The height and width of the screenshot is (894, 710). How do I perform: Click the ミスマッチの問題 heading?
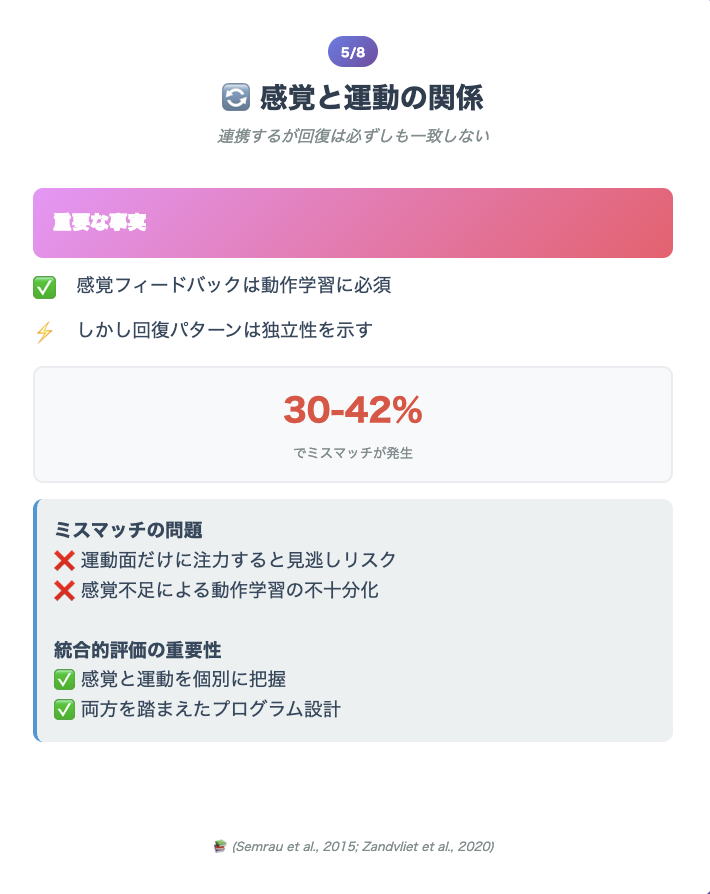click(x=128, y=530)
